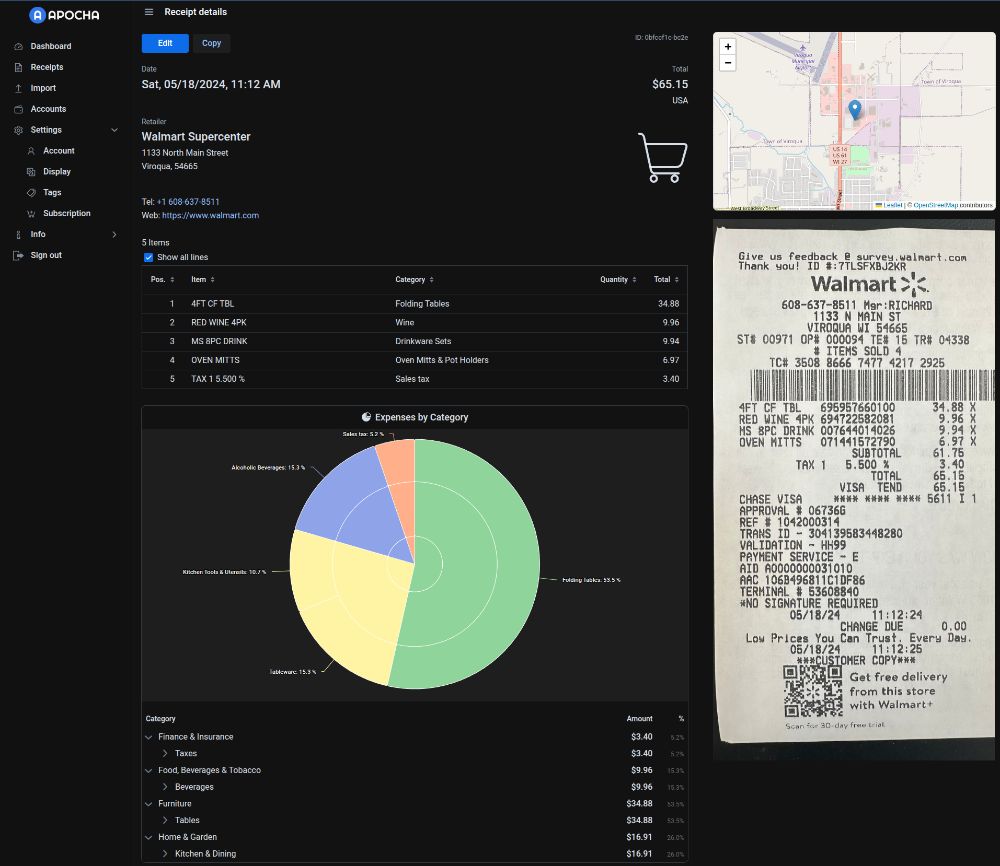The width and height of the screenshot is (1000, 866).
Task: Click the $65.15 receipt total
Action: click(x=670, y=84)
